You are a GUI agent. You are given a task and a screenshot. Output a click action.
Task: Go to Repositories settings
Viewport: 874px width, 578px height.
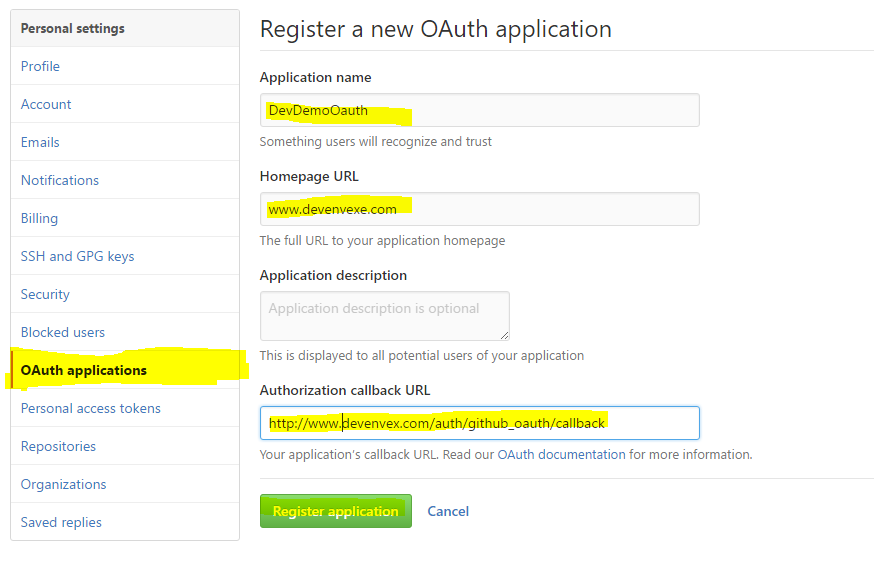click(58, 446)
